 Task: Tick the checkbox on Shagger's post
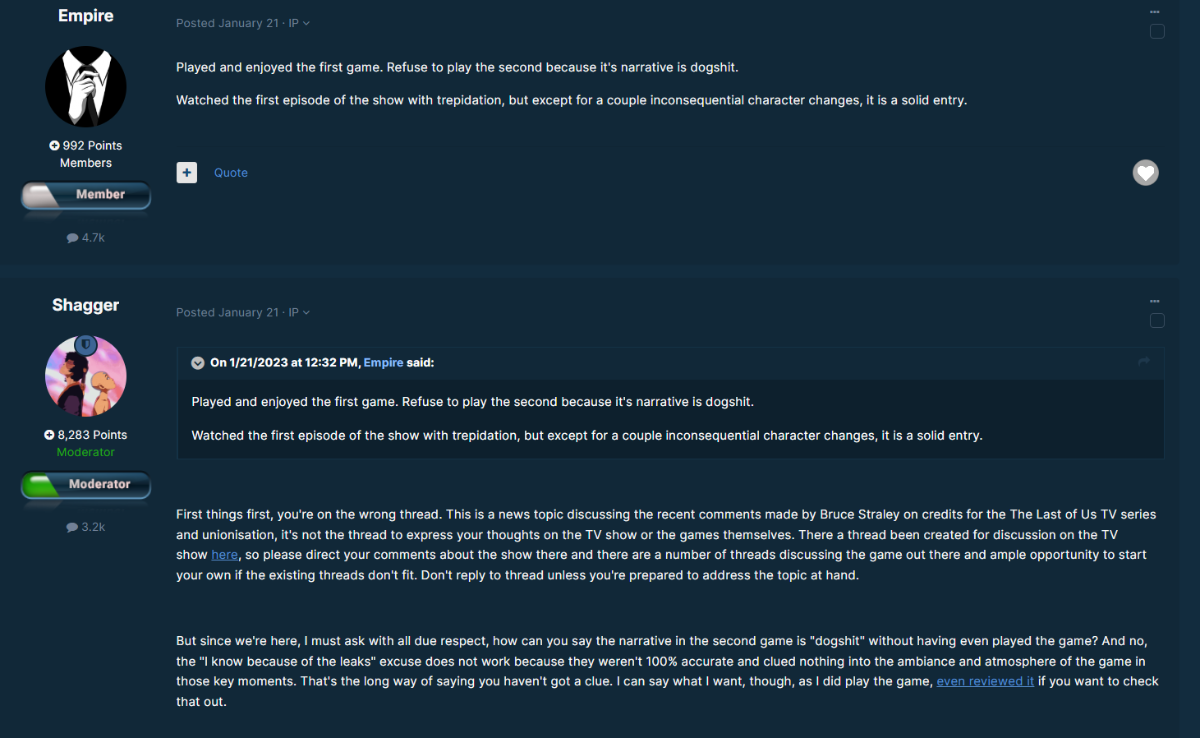pos(1157,320)
